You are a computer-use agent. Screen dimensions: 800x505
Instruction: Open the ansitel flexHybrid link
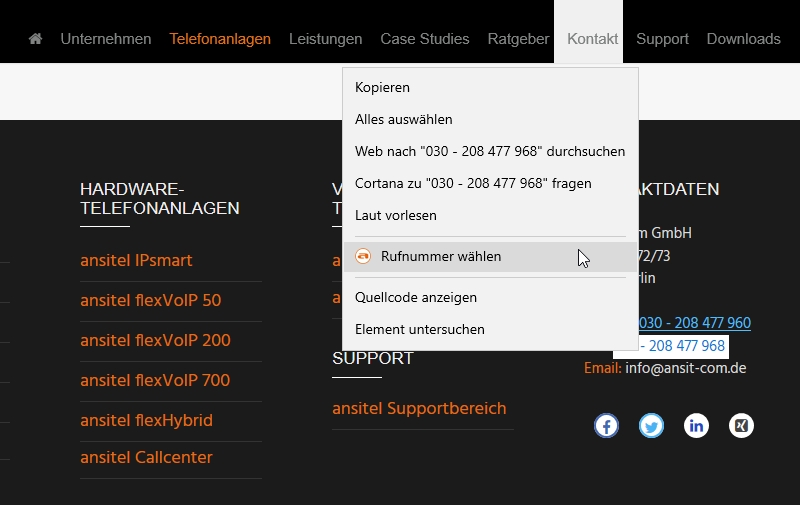146,420
